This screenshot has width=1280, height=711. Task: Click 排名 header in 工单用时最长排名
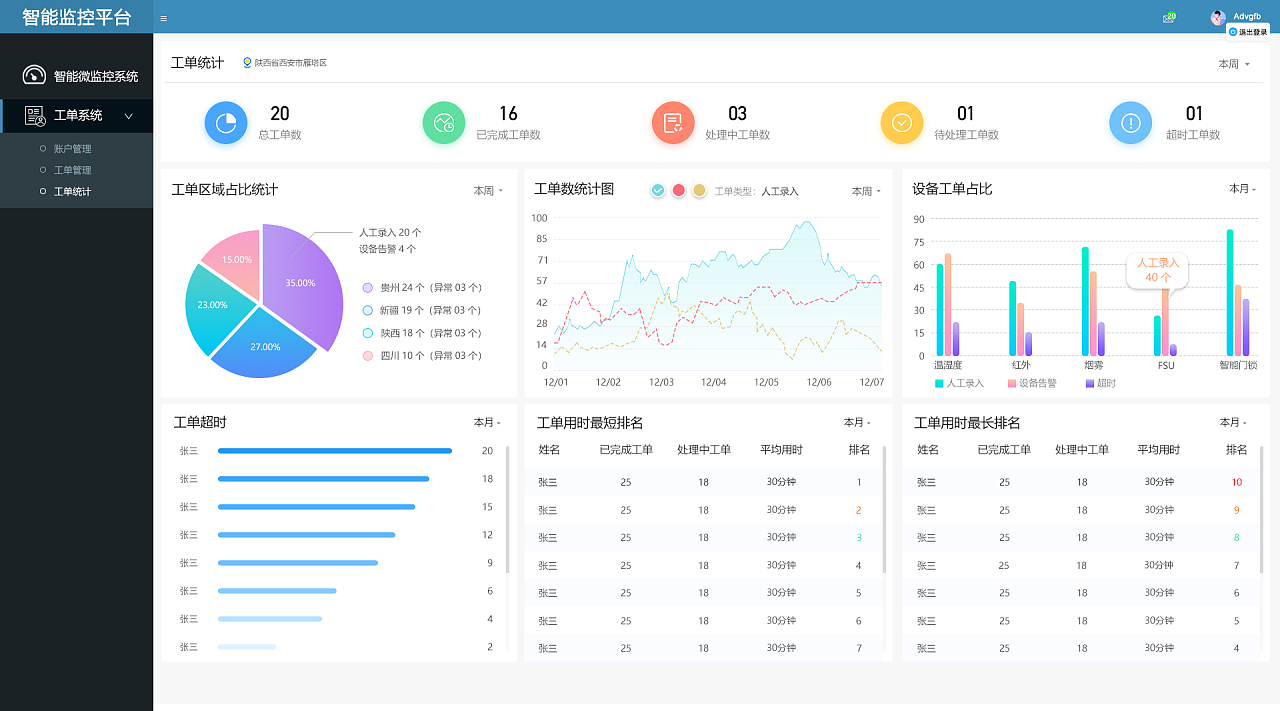pyautogui.click(x=1237, y=450)
